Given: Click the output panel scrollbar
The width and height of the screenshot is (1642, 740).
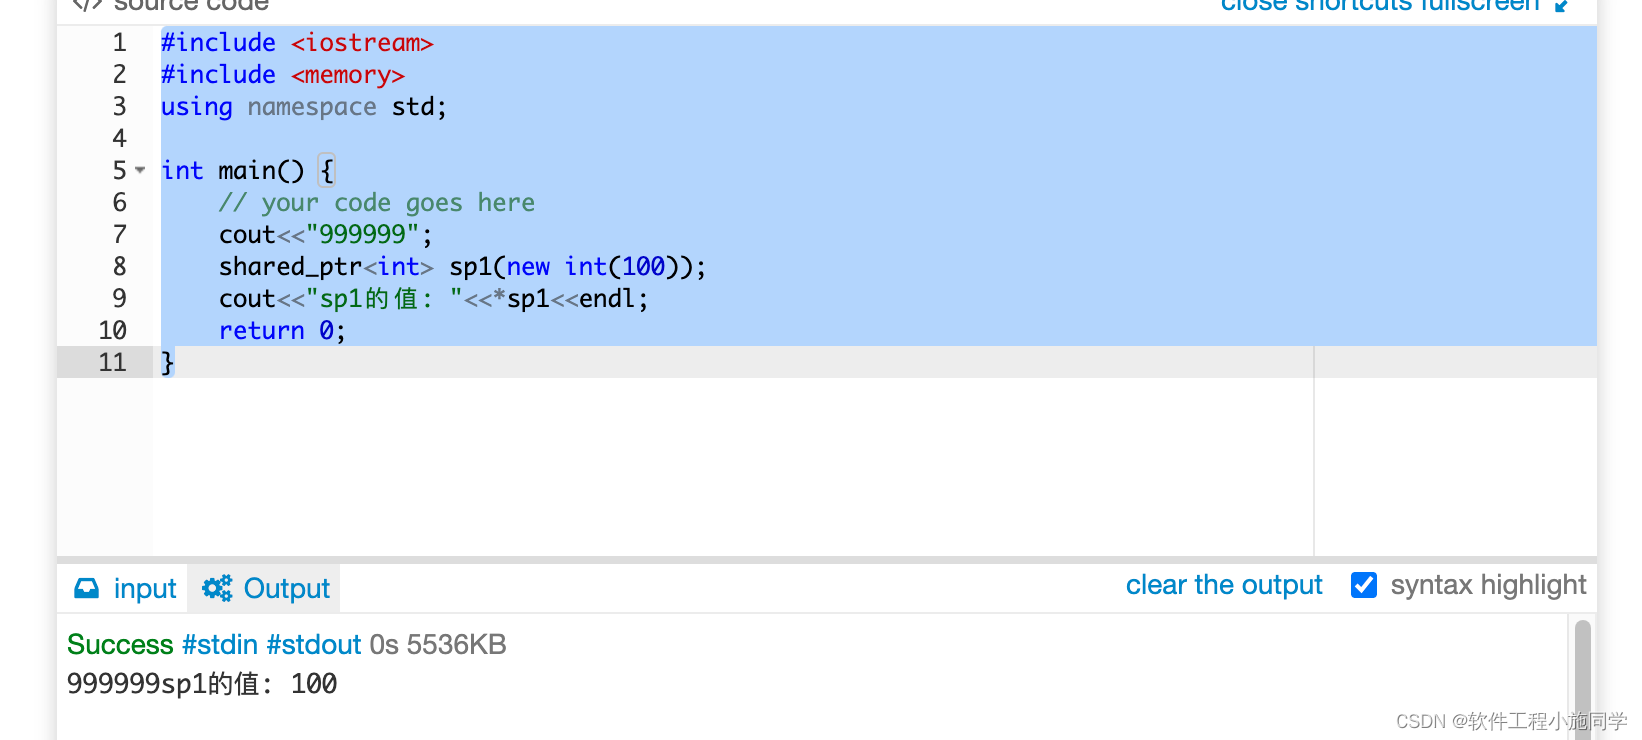Looking at the screenshot, I should point(1583,675).
